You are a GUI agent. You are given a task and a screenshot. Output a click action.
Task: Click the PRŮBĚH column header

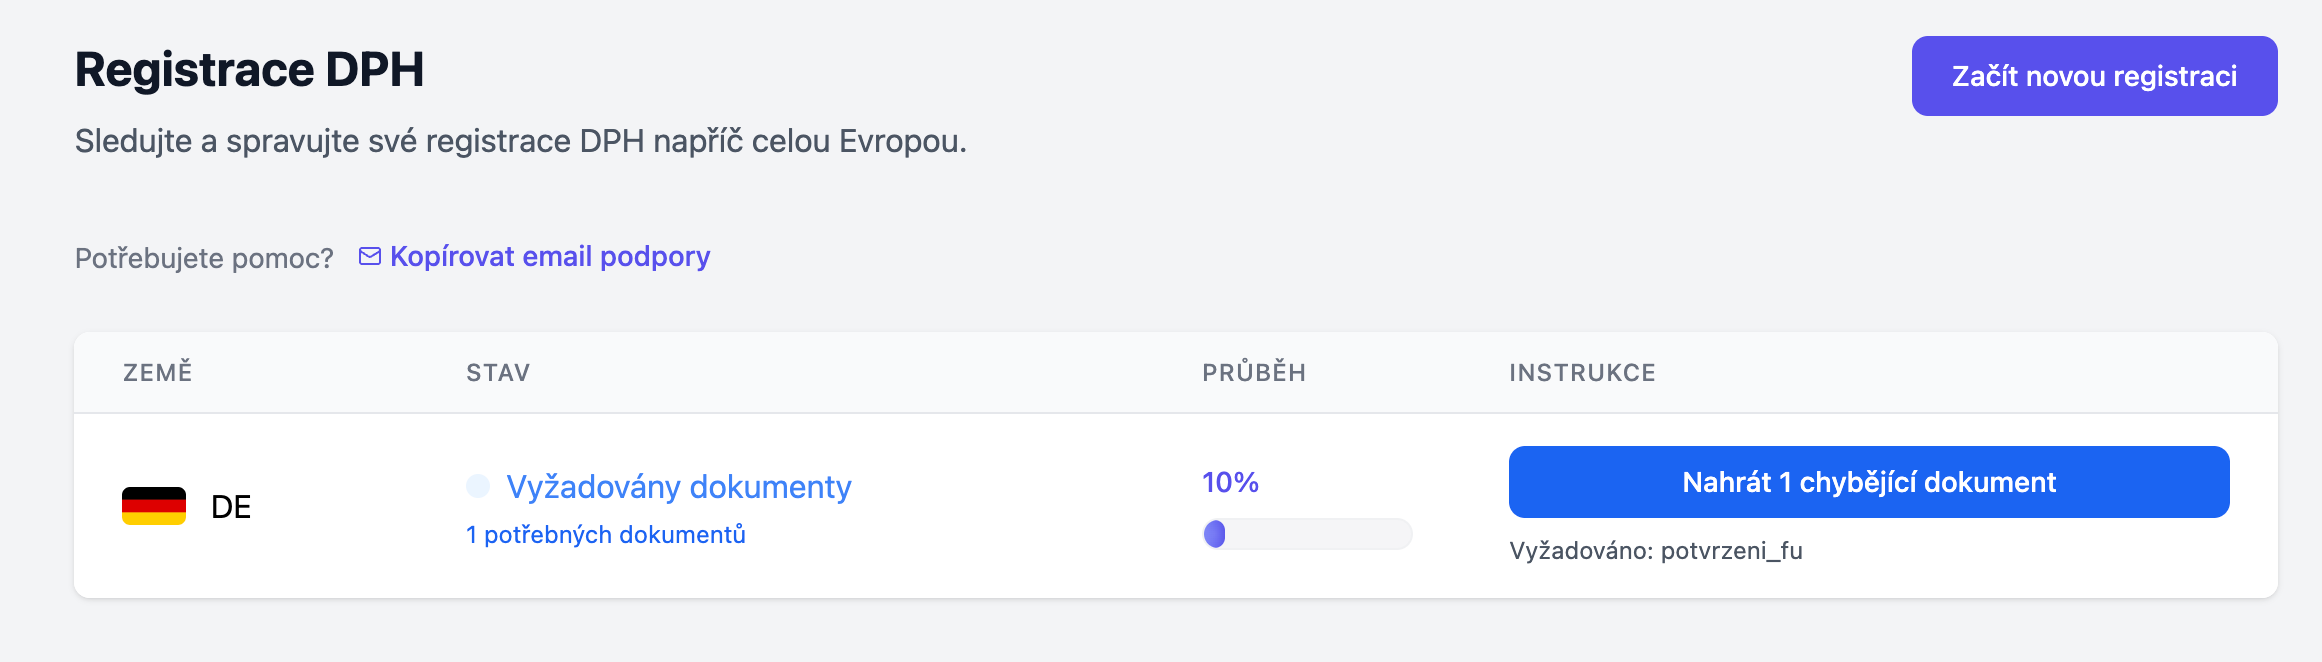[1254, 372]
